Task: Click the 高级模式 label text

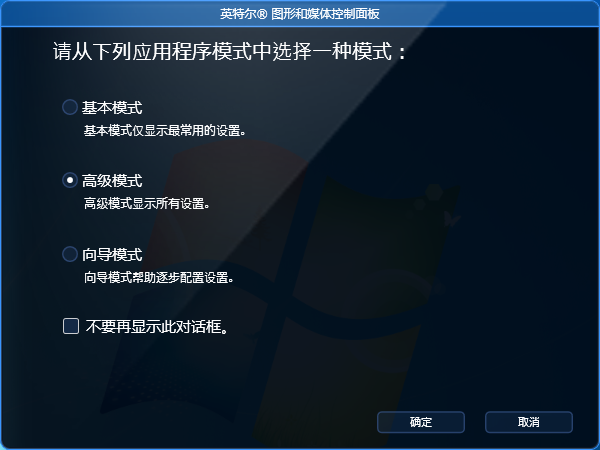Action: pyautogui.click(x=112, y=181)
